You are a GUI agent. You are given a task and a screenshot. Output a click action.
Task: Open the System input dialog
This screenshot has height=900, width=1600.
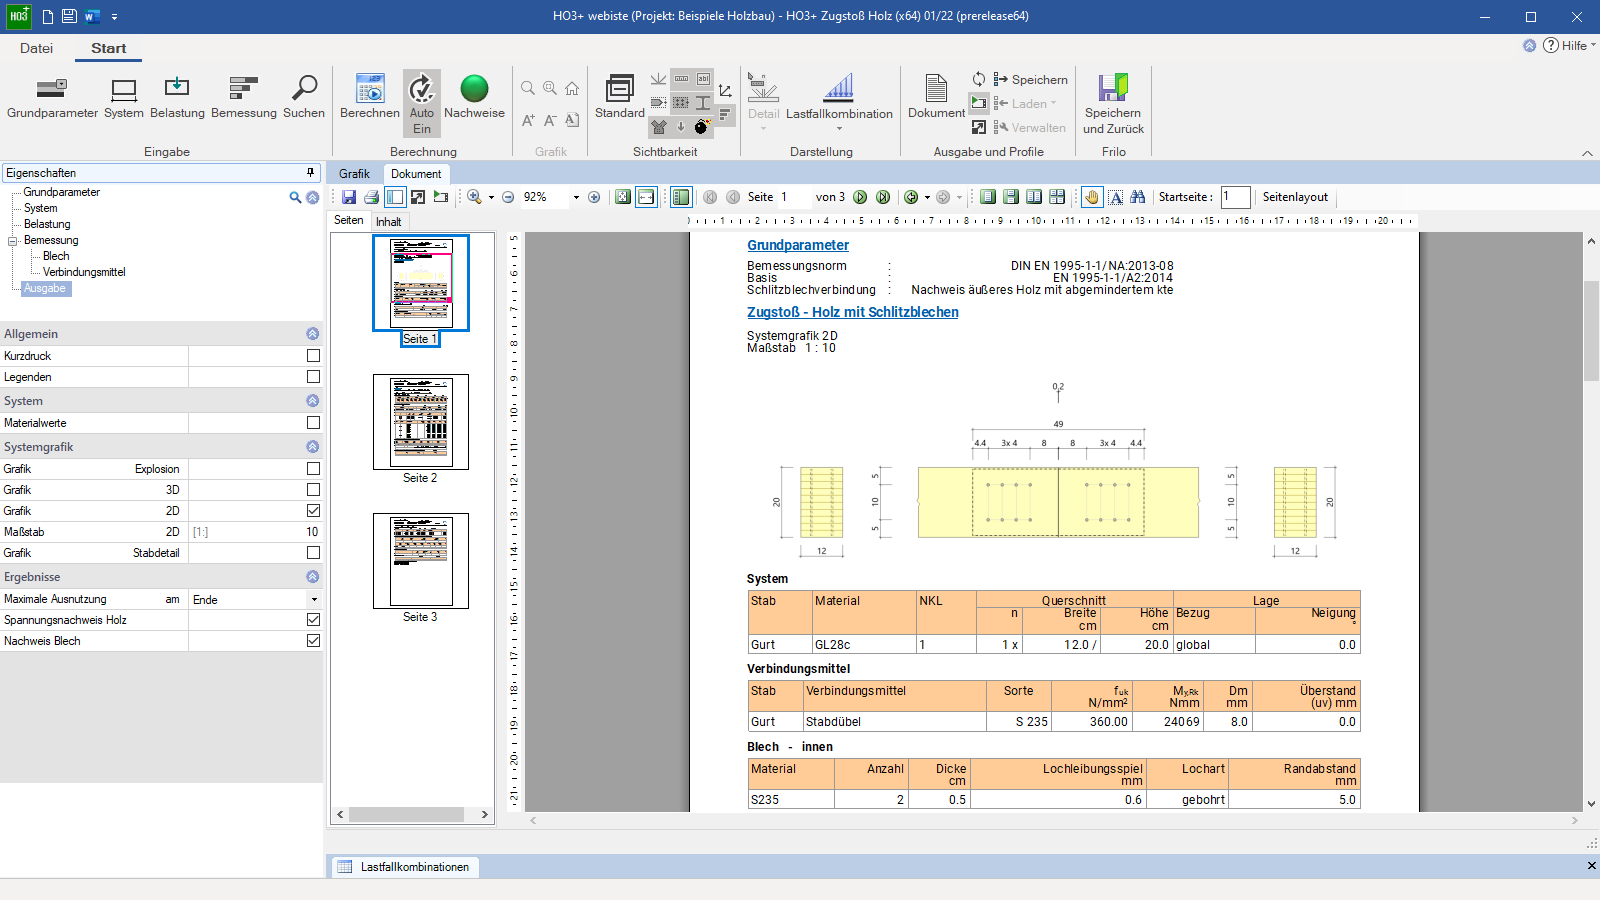coord(124,98)
